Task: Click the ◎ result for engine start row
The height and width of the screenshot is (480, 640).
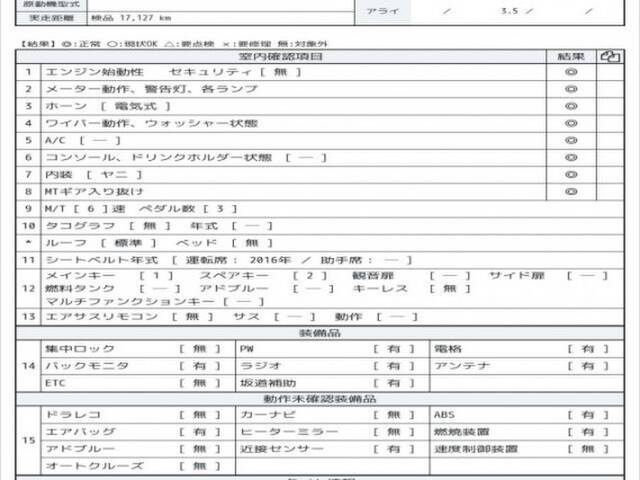Action: point(571,73)
